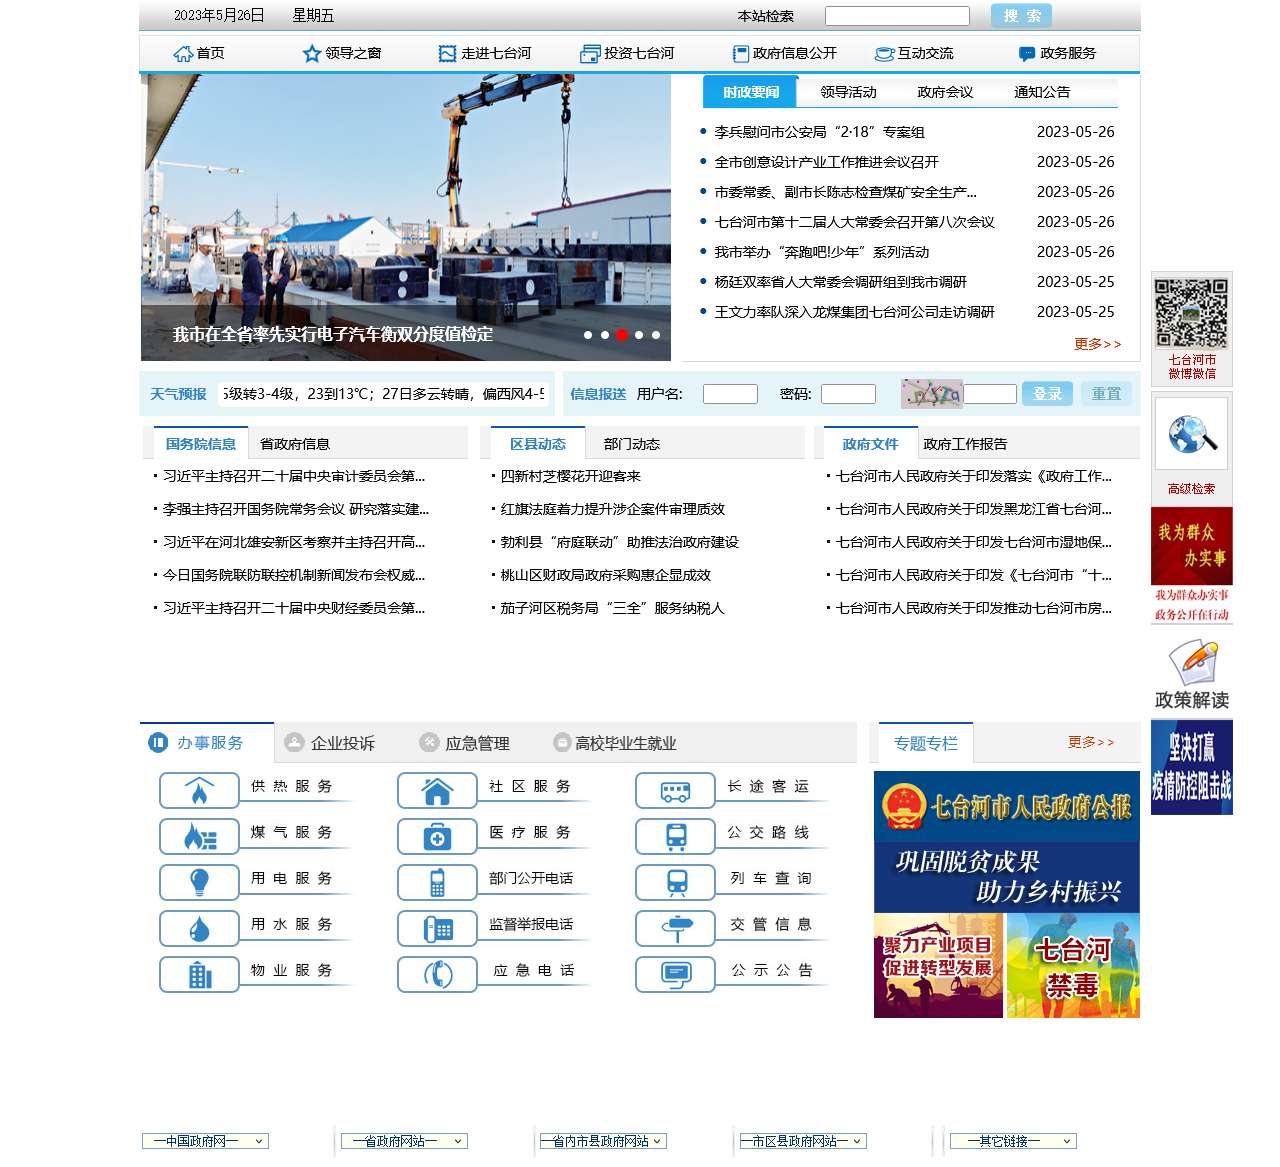Image resolution: width=1280 pixels, height=1167 pixels.
Task: Expand the 其它链接 dropdown
Action: pos(1012,1141)
